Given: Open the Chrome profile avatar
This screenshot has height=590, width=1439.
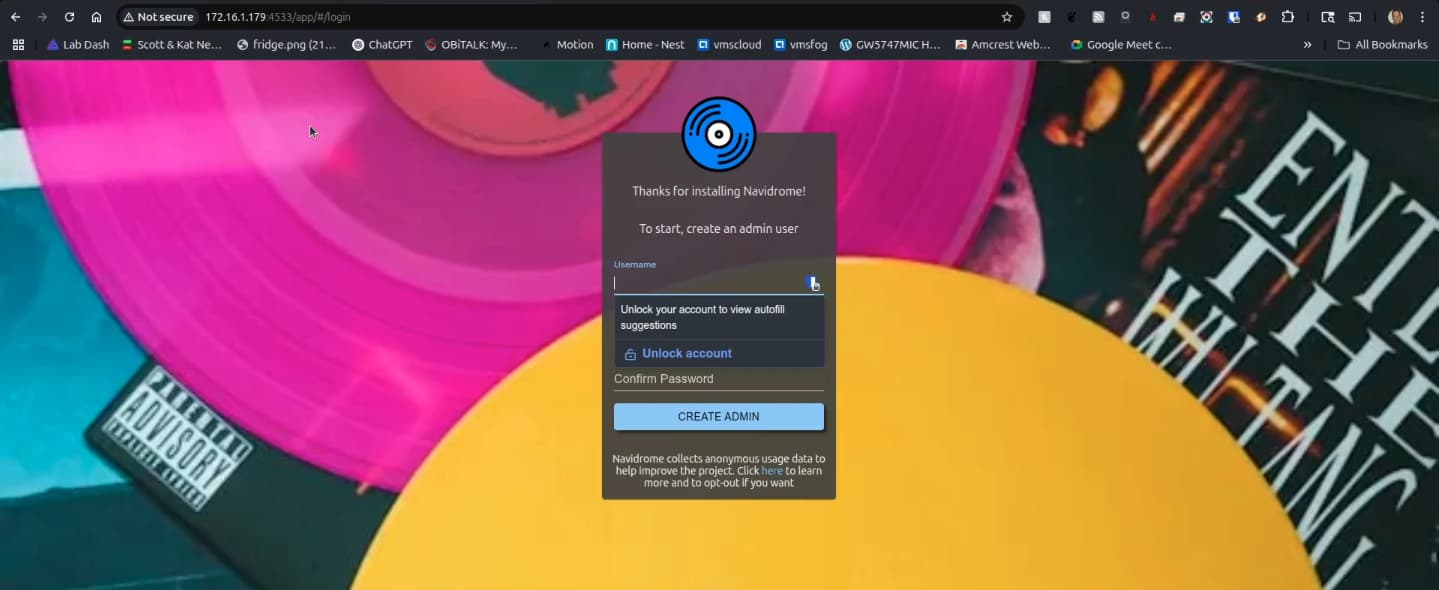Looking at the screenshot, I should [x=1395, y=17].
